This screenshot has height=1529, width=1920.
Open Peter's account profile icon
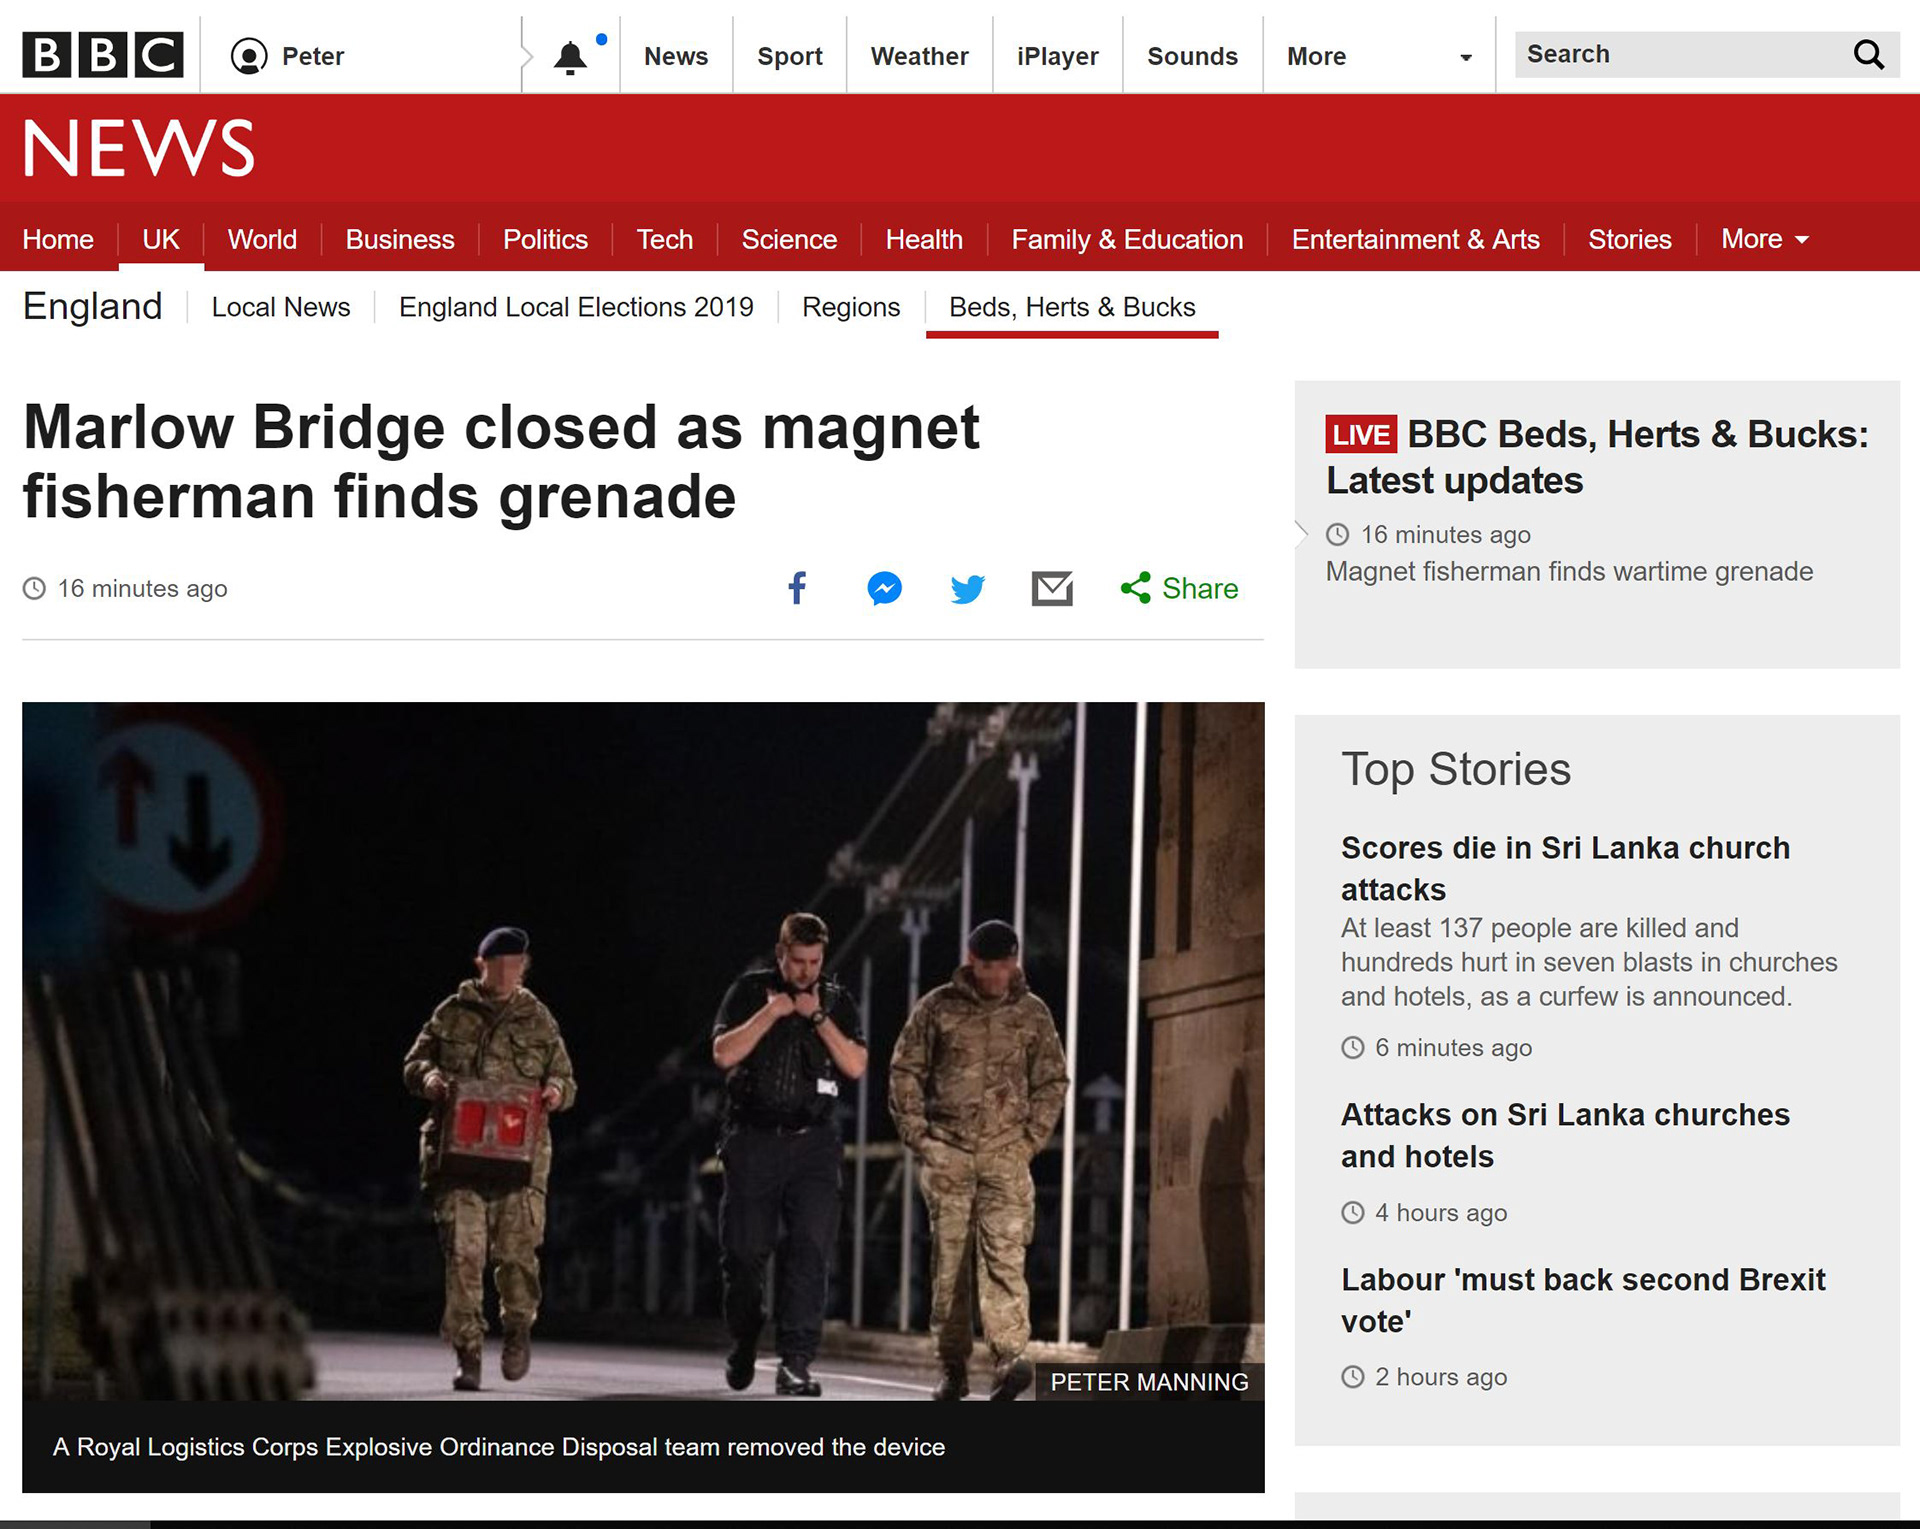249,56
